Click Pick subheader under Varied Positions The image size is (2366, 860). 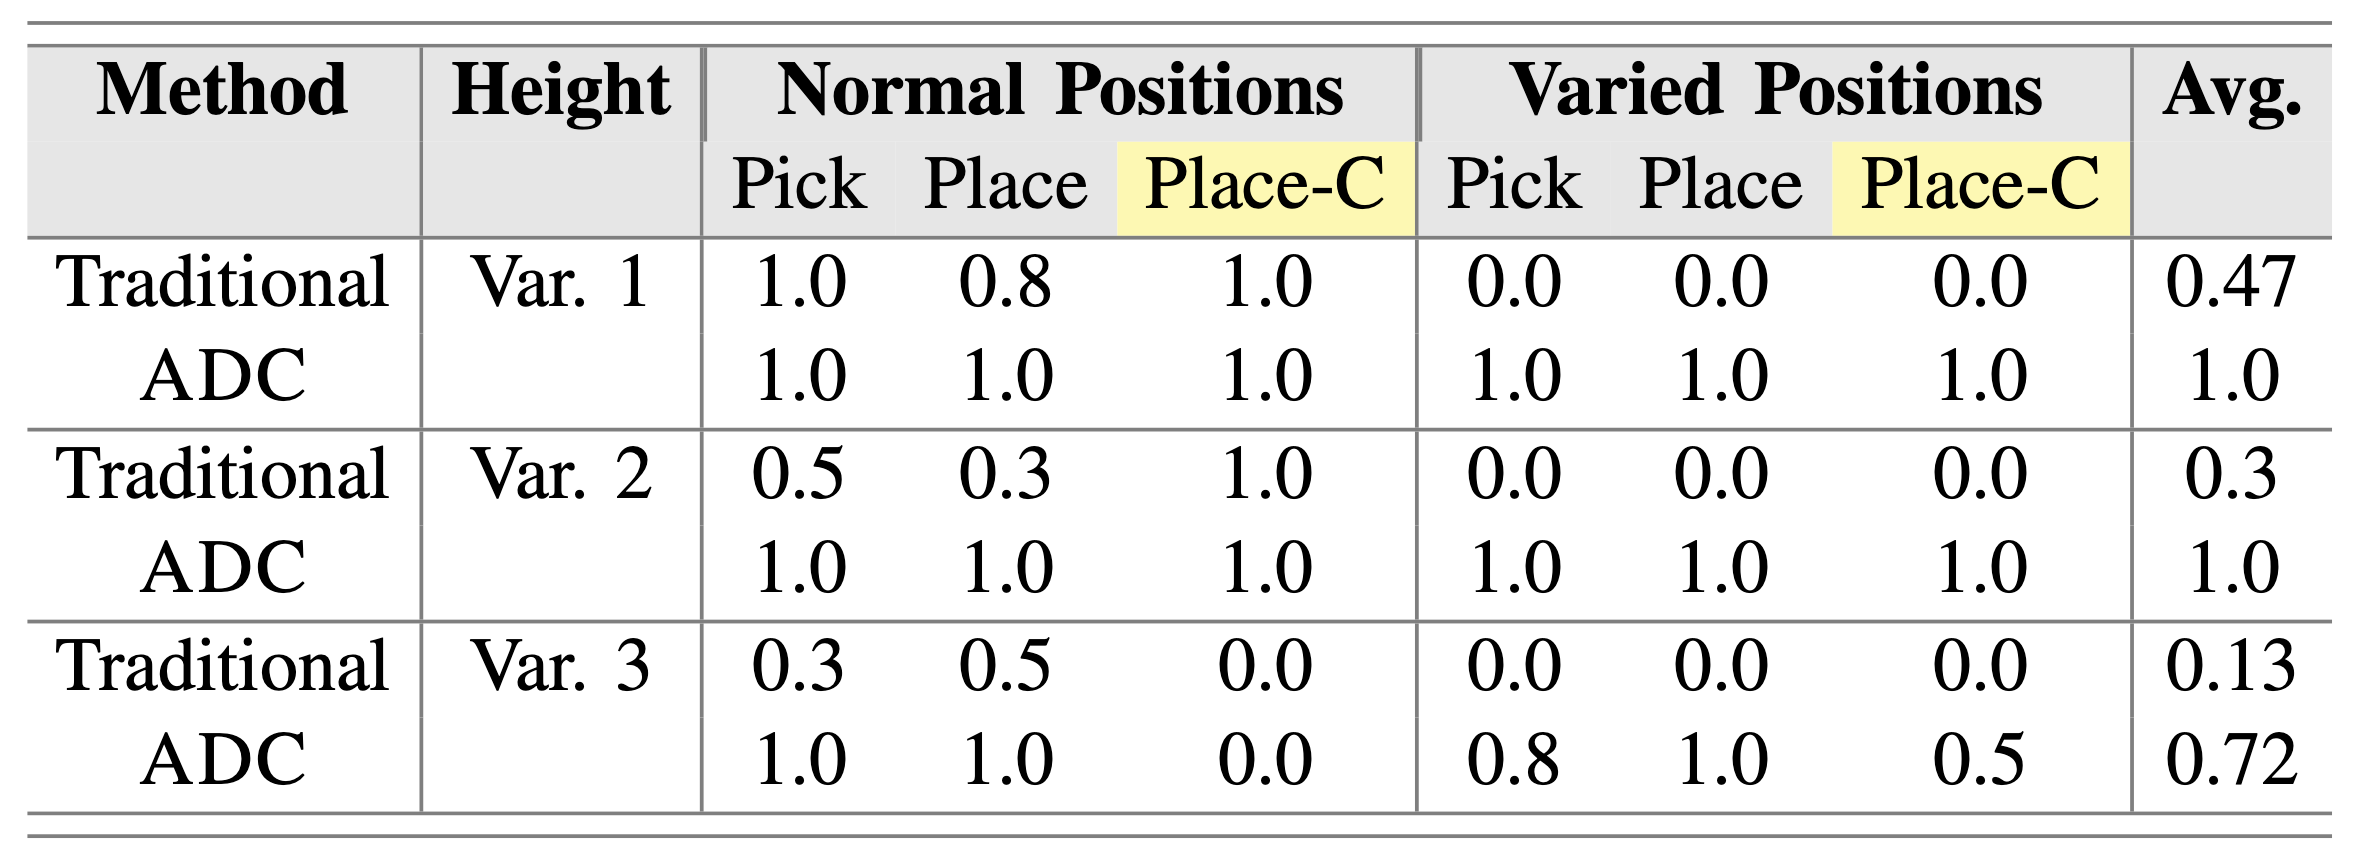[x=1514, y=186]
